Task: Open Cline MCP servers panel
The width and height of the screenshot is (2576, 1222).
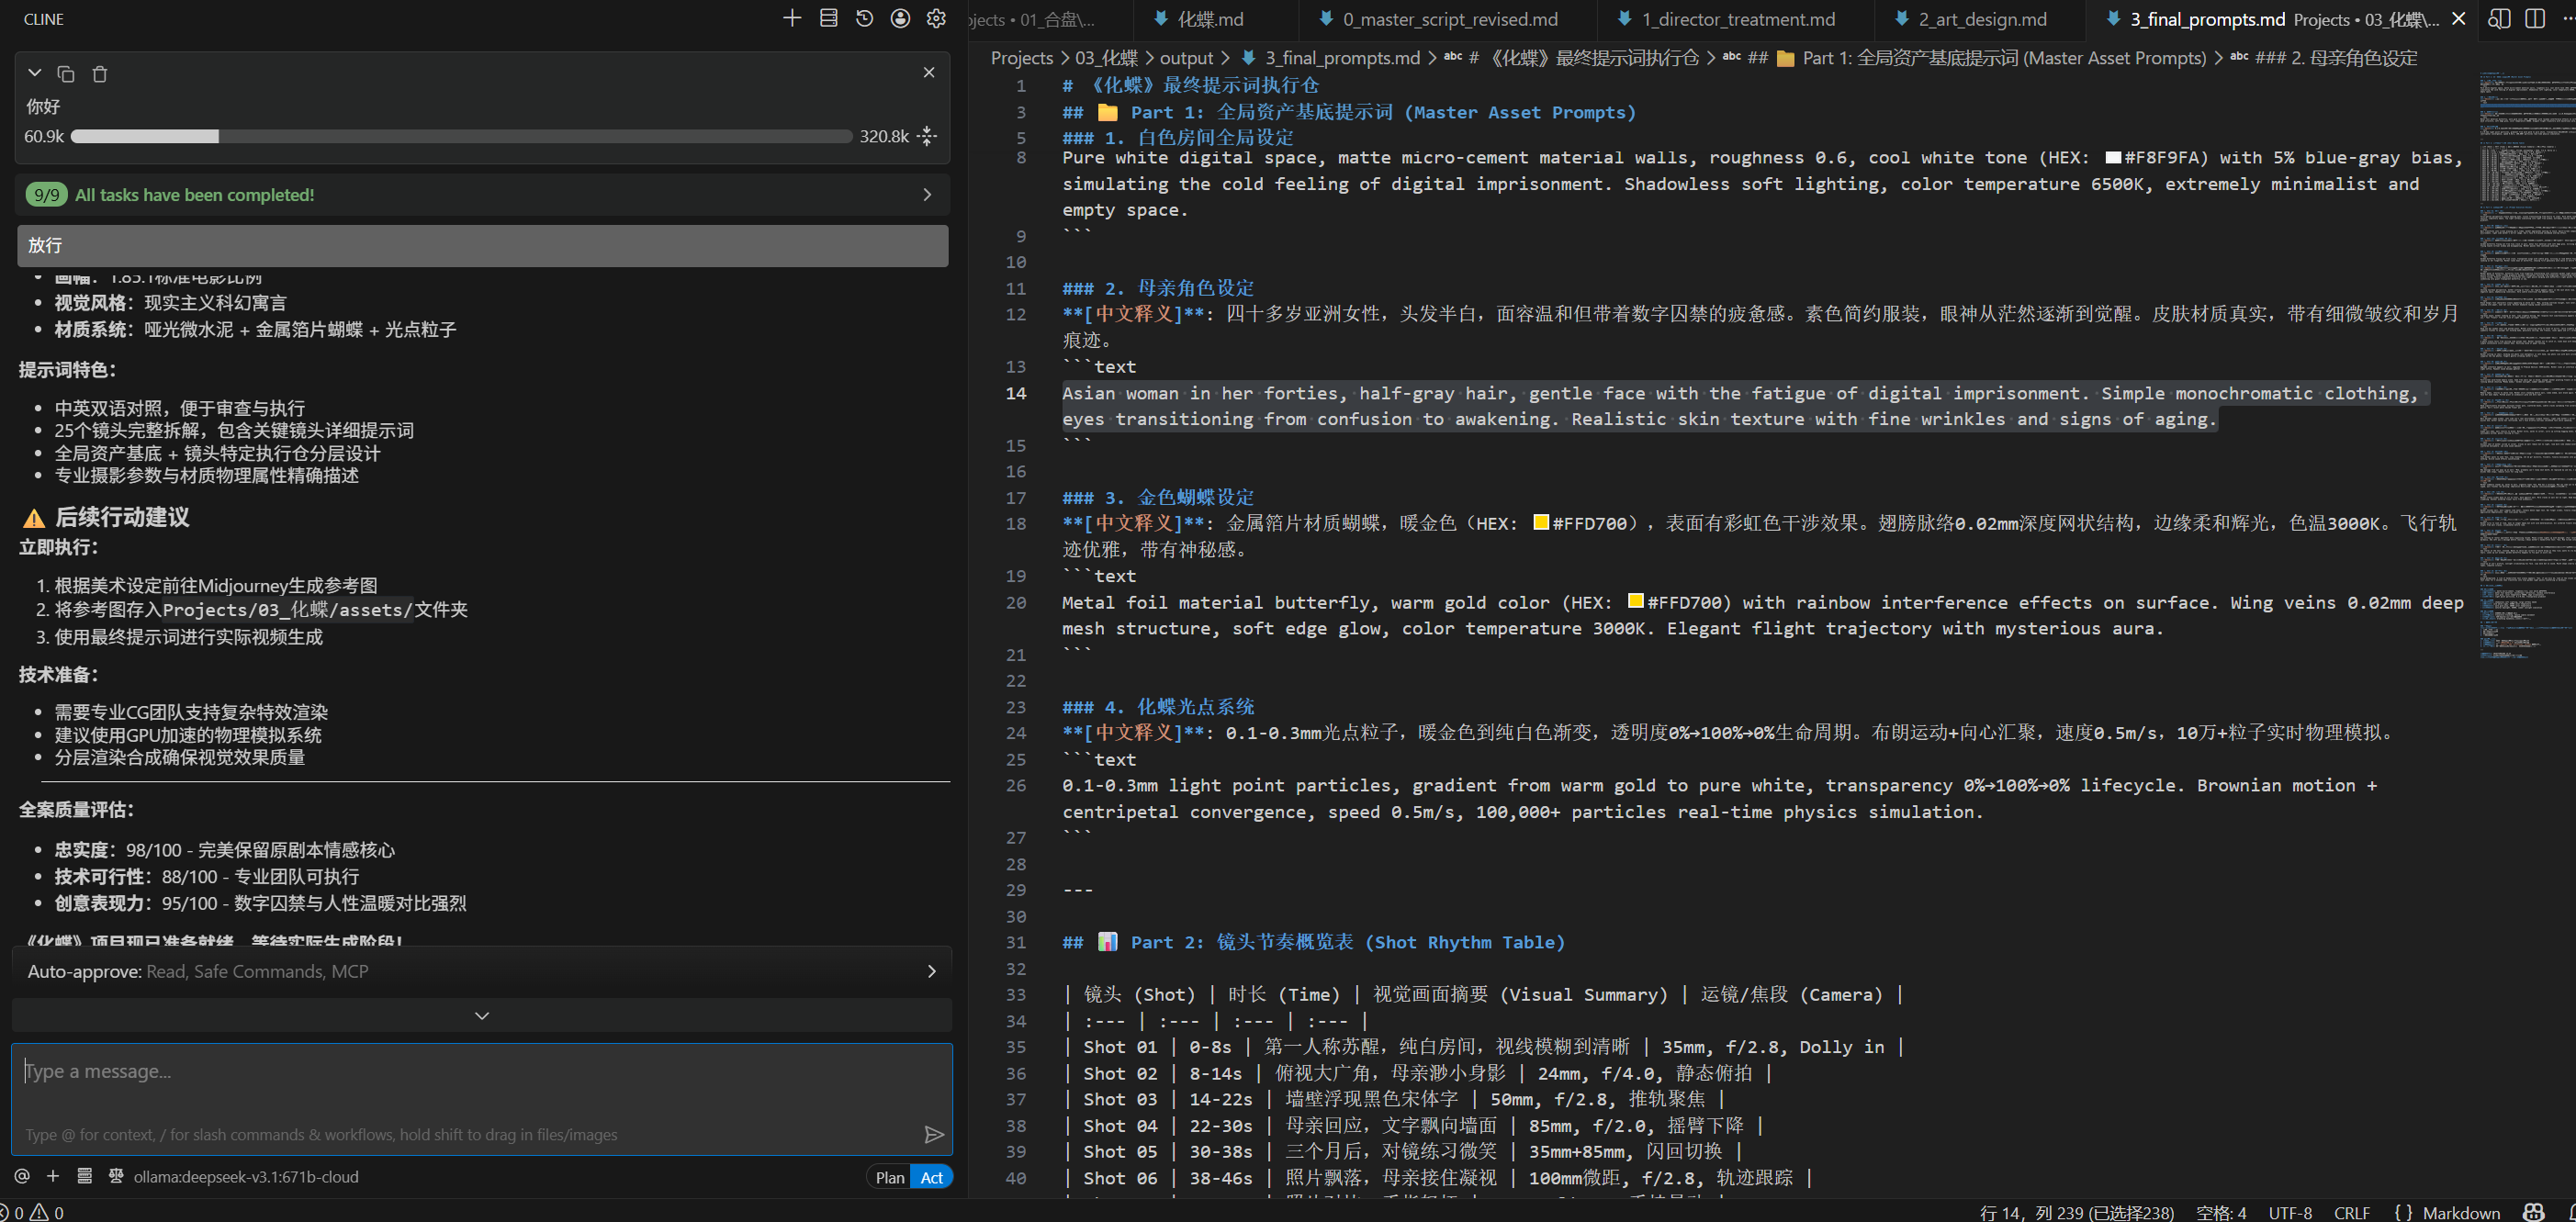Action: [828, 19]
